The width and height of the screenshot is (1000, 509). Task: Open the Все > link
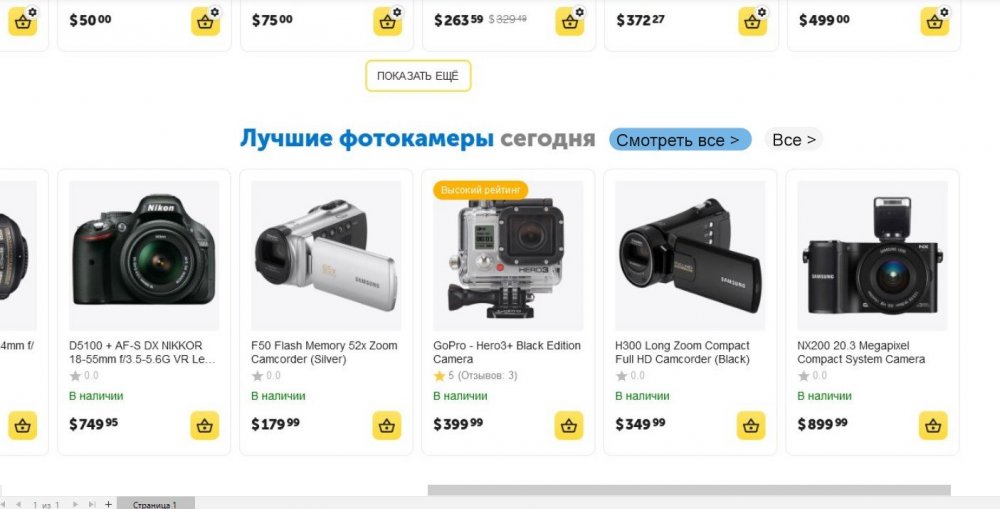click(793, 139)
